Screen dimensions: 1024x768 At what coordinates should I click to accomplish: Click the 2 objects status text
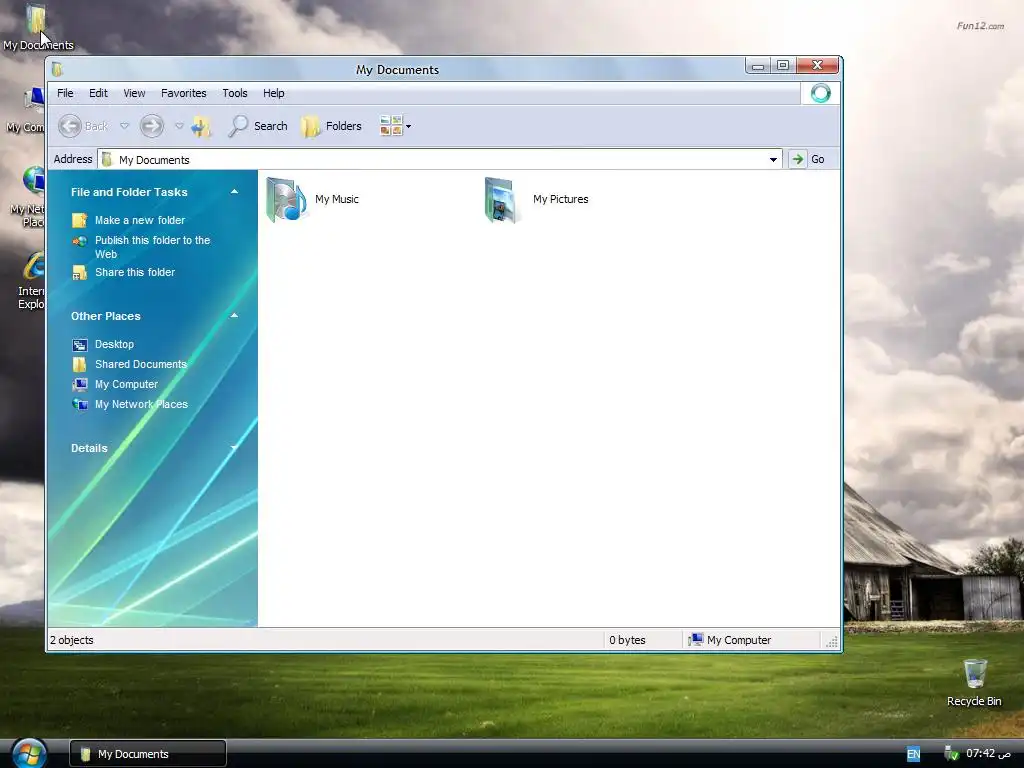coord(72,640)
